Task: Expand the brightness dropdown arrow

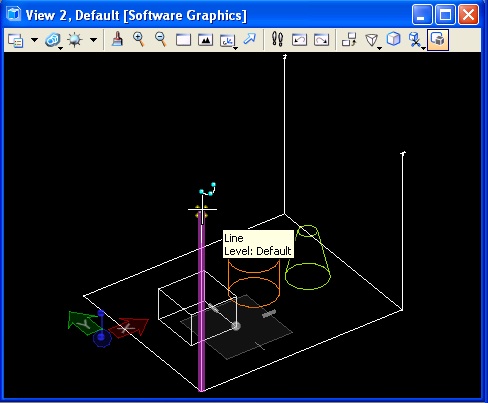Action: pyautogui.click(x=94, y=40)
